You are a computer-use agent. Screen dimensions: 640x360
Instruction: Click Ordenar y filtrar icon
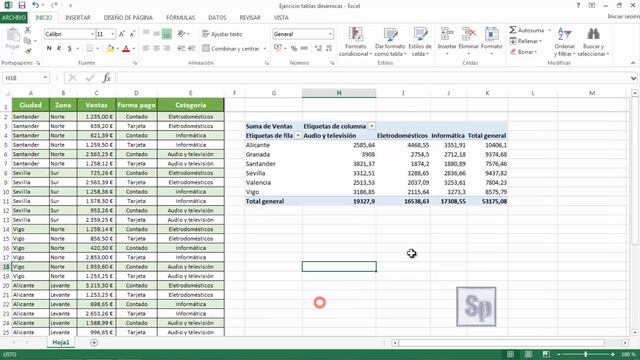564,34
